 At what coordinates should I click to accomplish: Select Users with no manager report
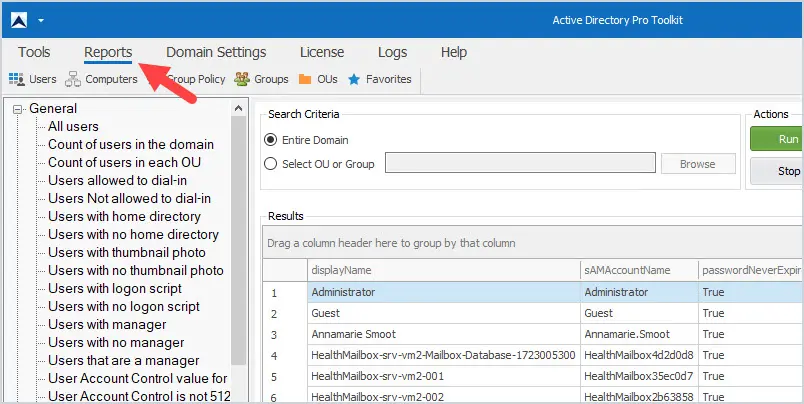point(116,342)
